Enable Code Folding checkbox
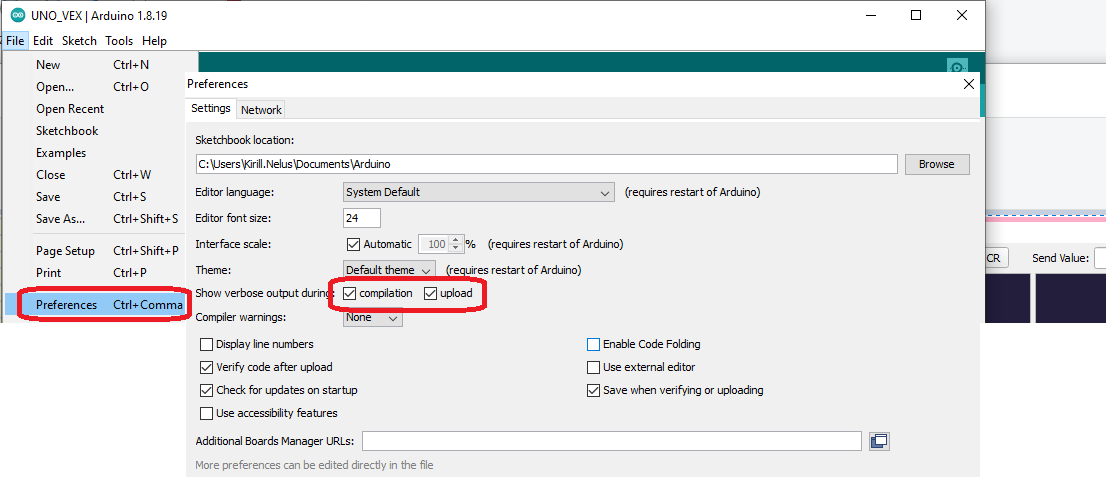 [x=593, y=344]
